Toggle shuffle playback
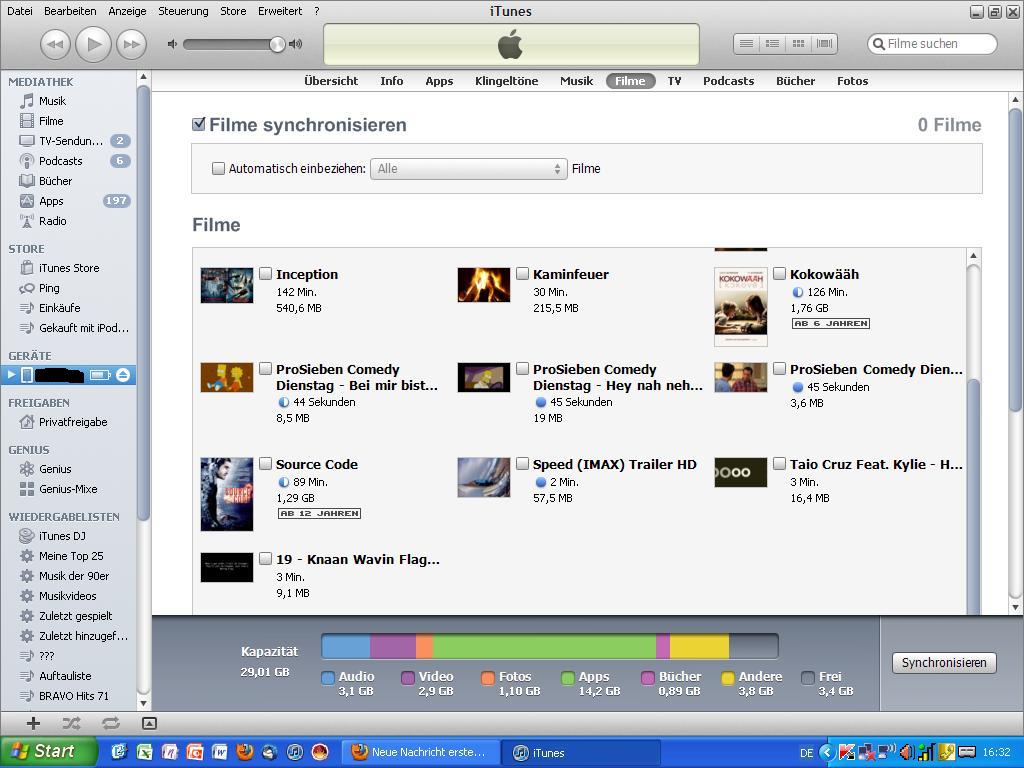Screen dimensions: 1024x768 [x=71, y=723]
